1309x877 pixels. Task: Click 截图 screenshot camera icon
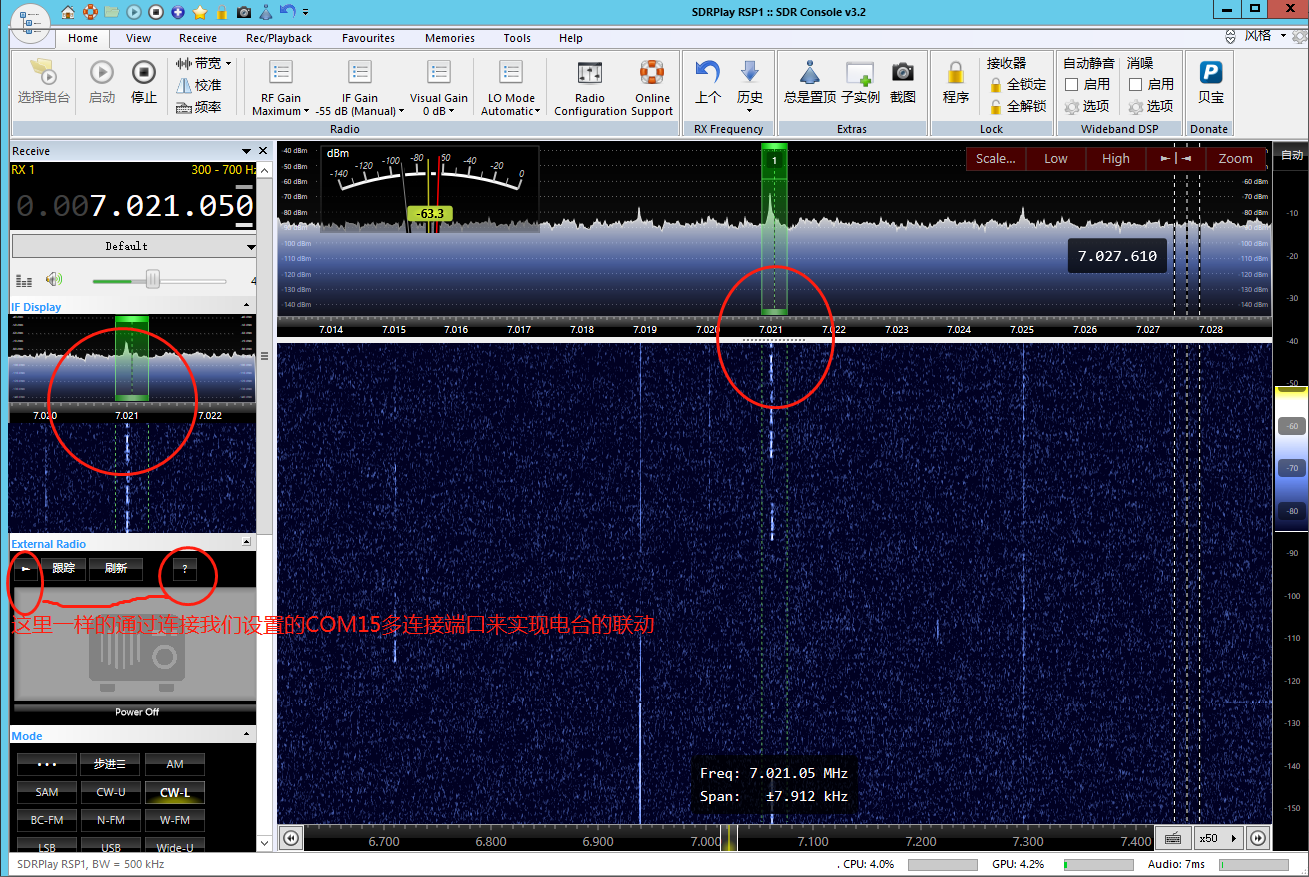pos(903,83)
